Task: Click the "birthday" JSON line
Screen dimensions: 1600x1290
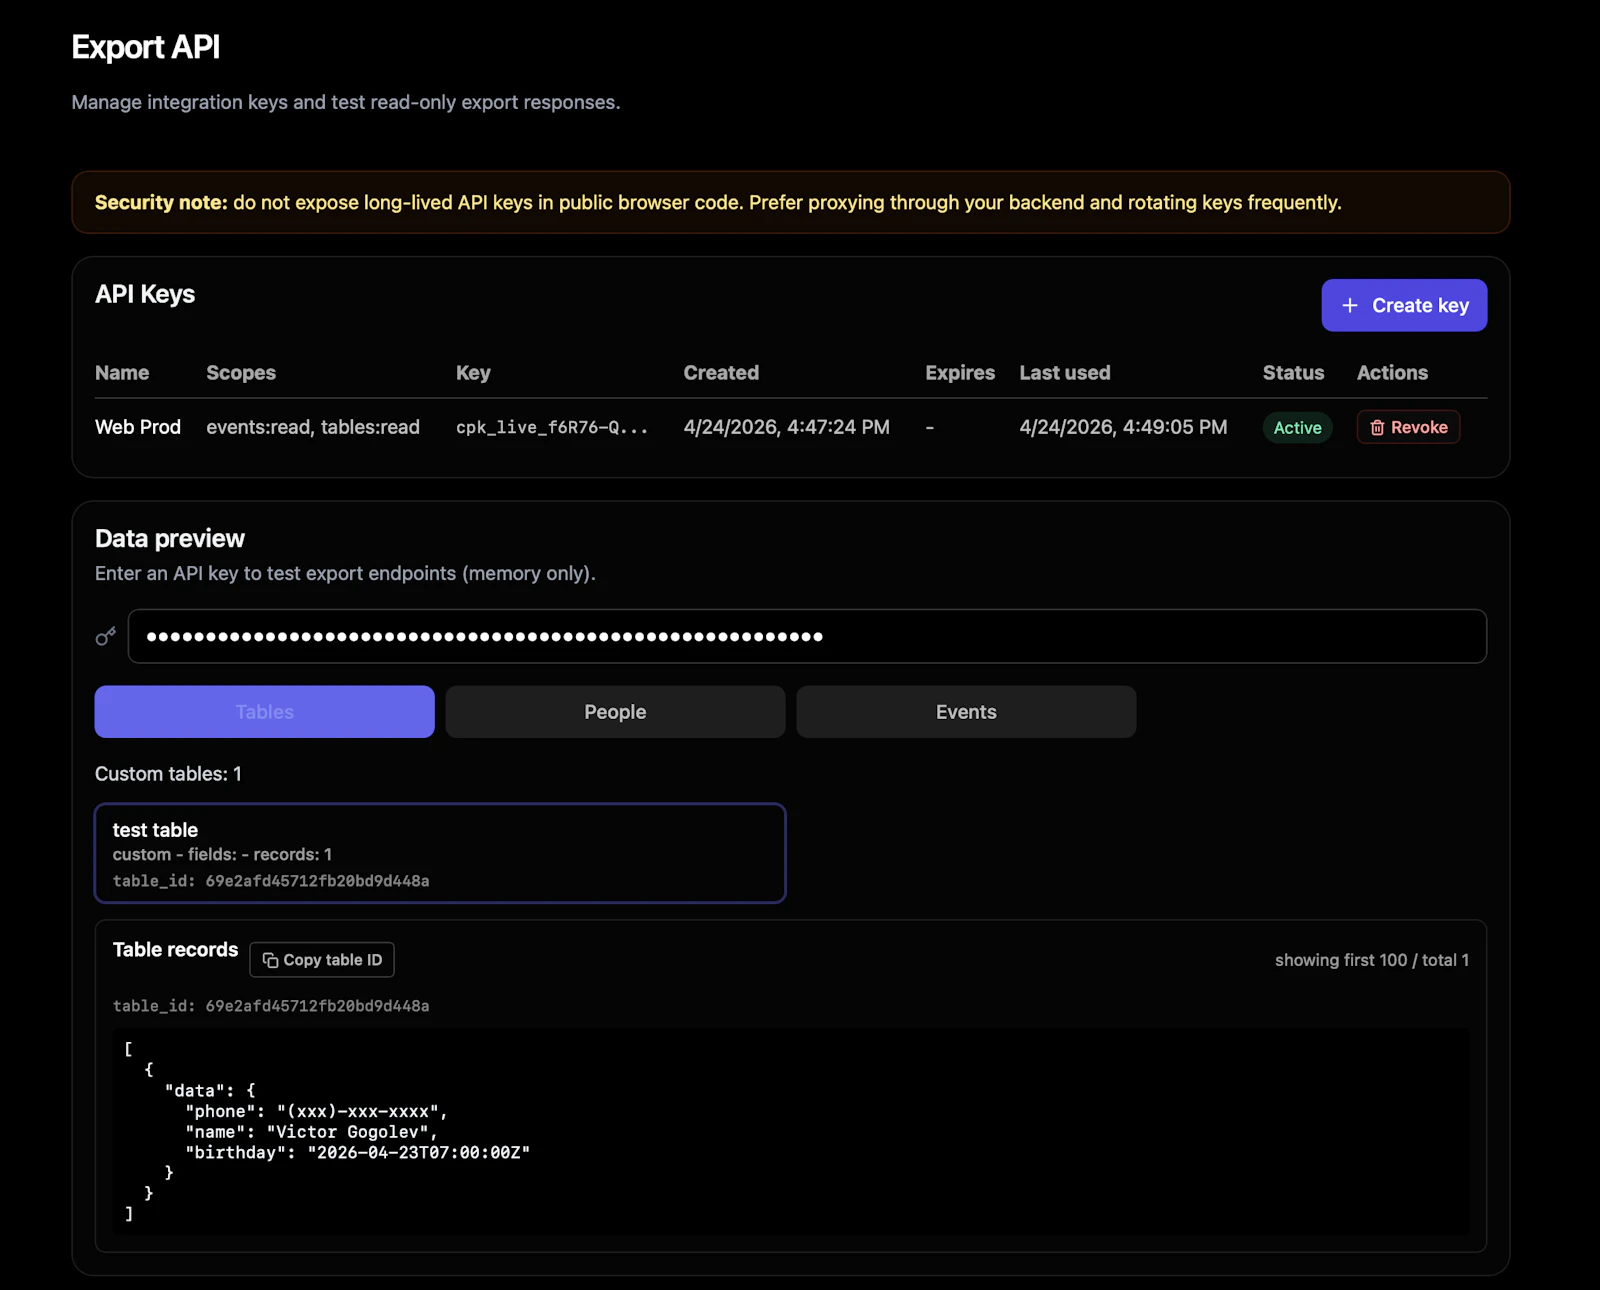Action: click(x=357, y=1152)
